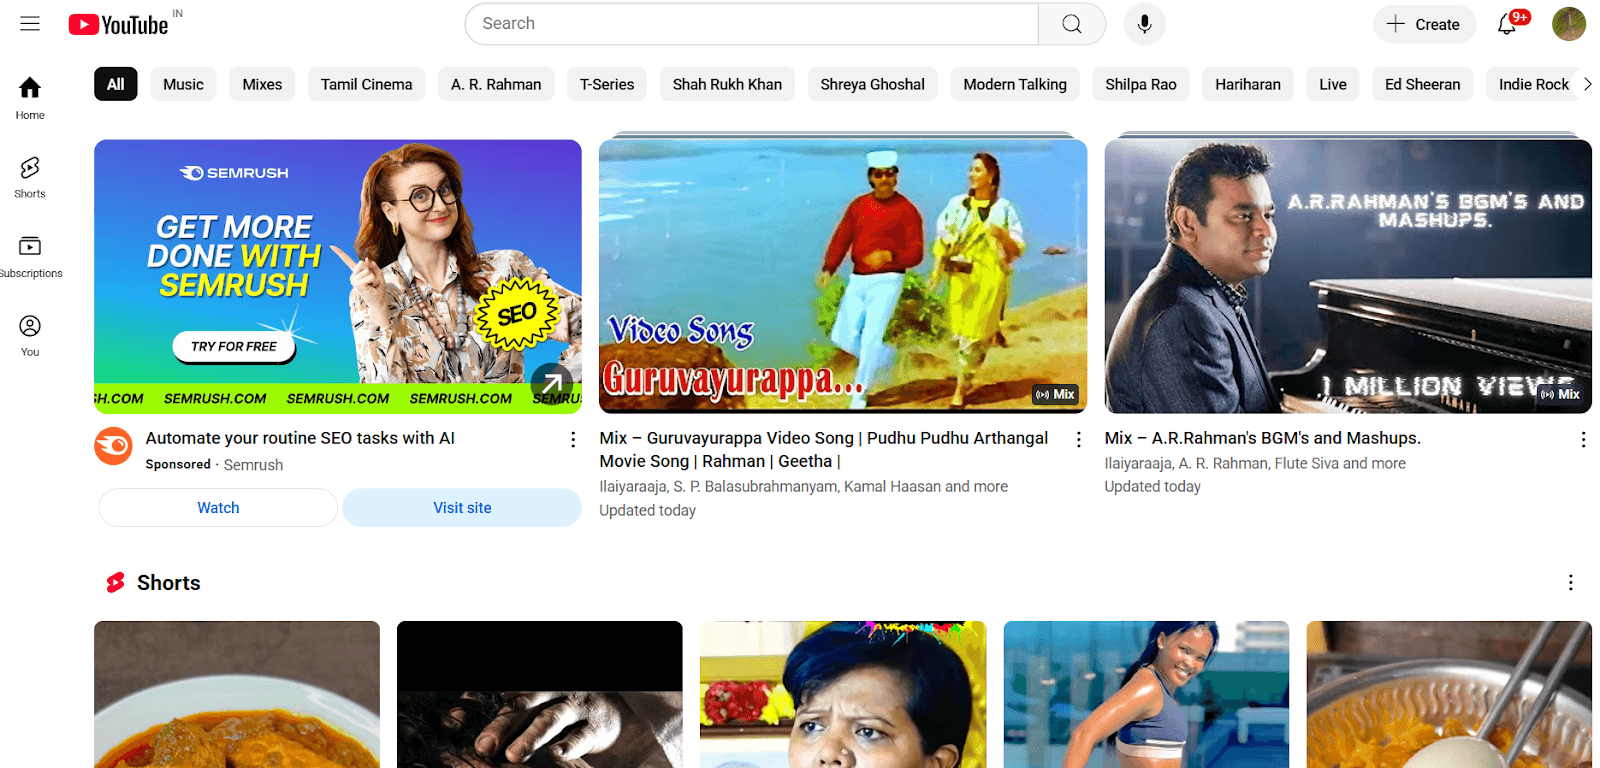Open the account avatar menu
1600x768 pixels.
tap(1569, 24)
